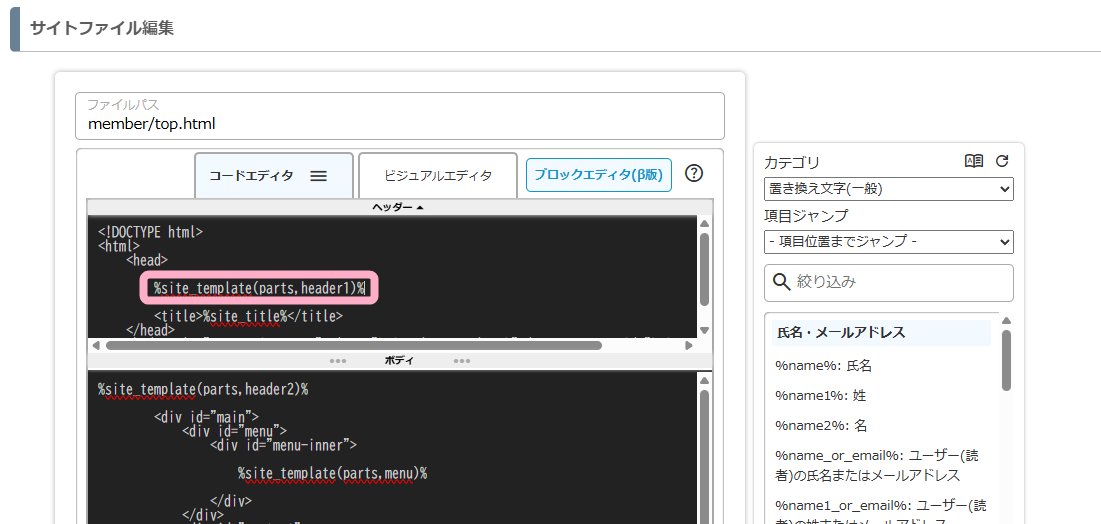The image size is (1101, 524).
Task: Open the ブロックエディタ(β版) button
Action: (x=598, y=175)
